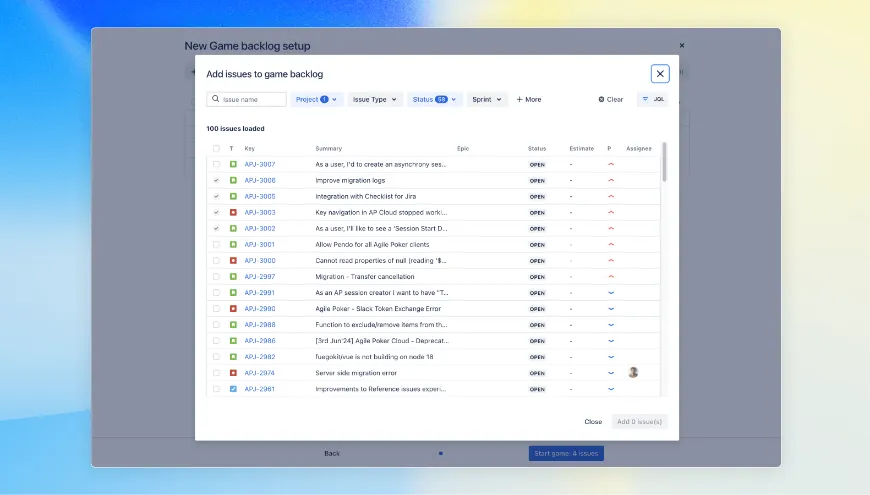The width and height of the screenshot is (870, 495).
Task: Close the Add issues dialog with X
Action: pyautogui.click(x=660, y=73)
